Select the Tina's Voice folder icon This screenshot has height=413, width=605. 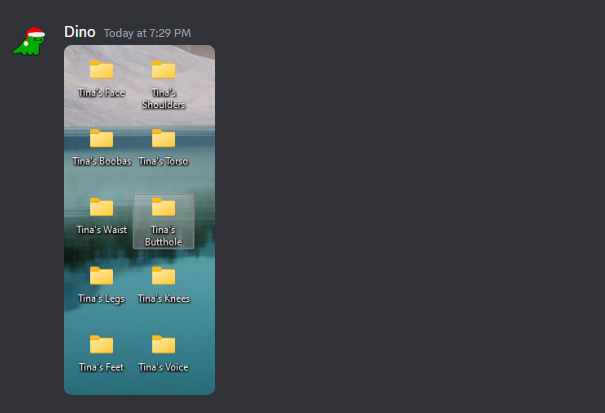pos(163,344)
